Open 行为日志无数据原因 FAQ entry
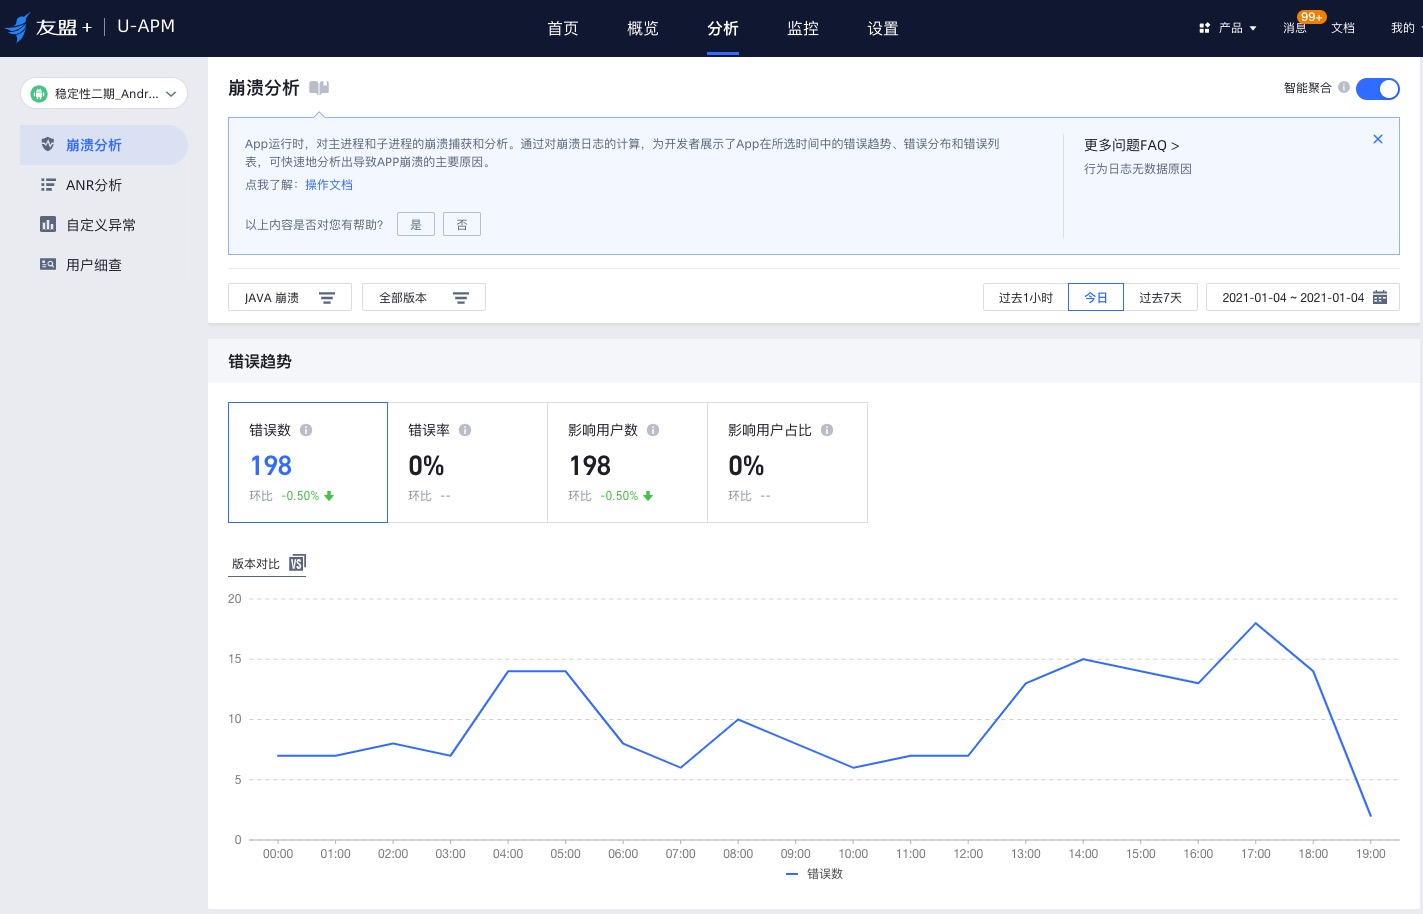 [x=1138, y=169]
